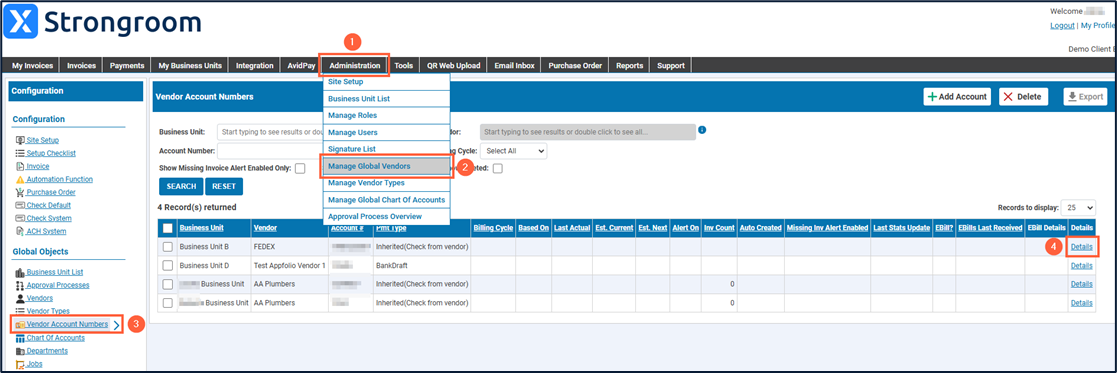Click the Site Setup sidebar icon
The image size is (1117, 373).
click(x=20, y=140)
